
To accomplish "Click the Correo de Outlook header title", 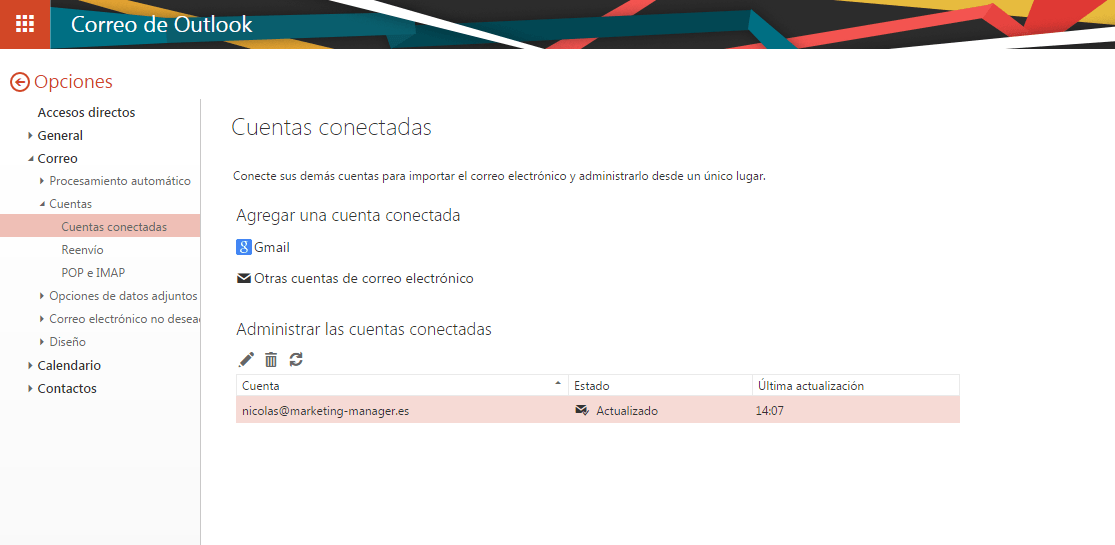I will click(161, 24).
